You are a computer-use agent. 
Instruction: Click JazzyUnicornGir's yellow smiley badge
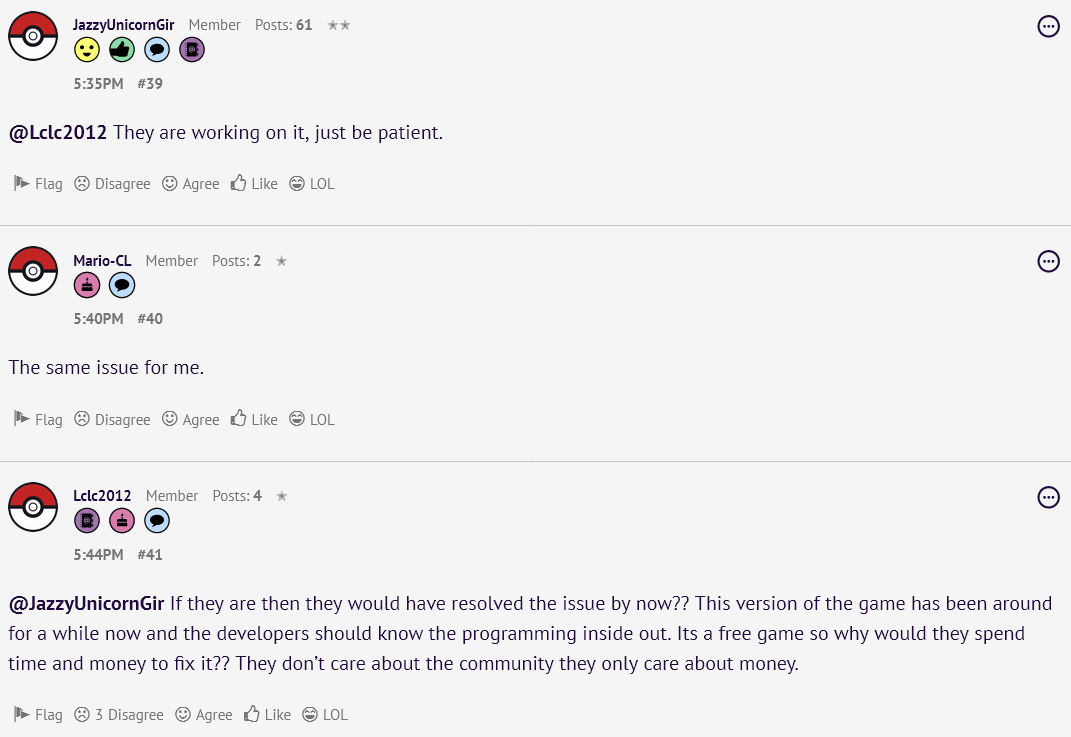click(87, 50)
